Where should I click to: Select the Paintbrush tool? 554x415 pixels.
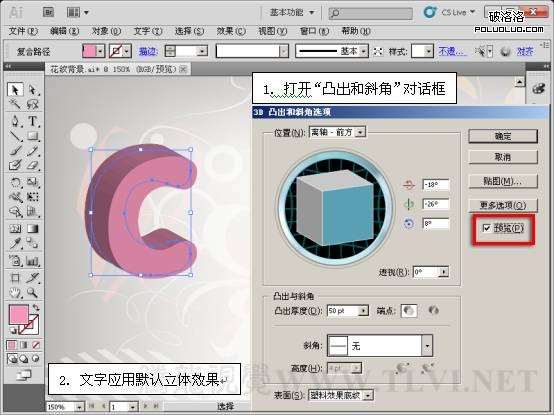(15, 151)
